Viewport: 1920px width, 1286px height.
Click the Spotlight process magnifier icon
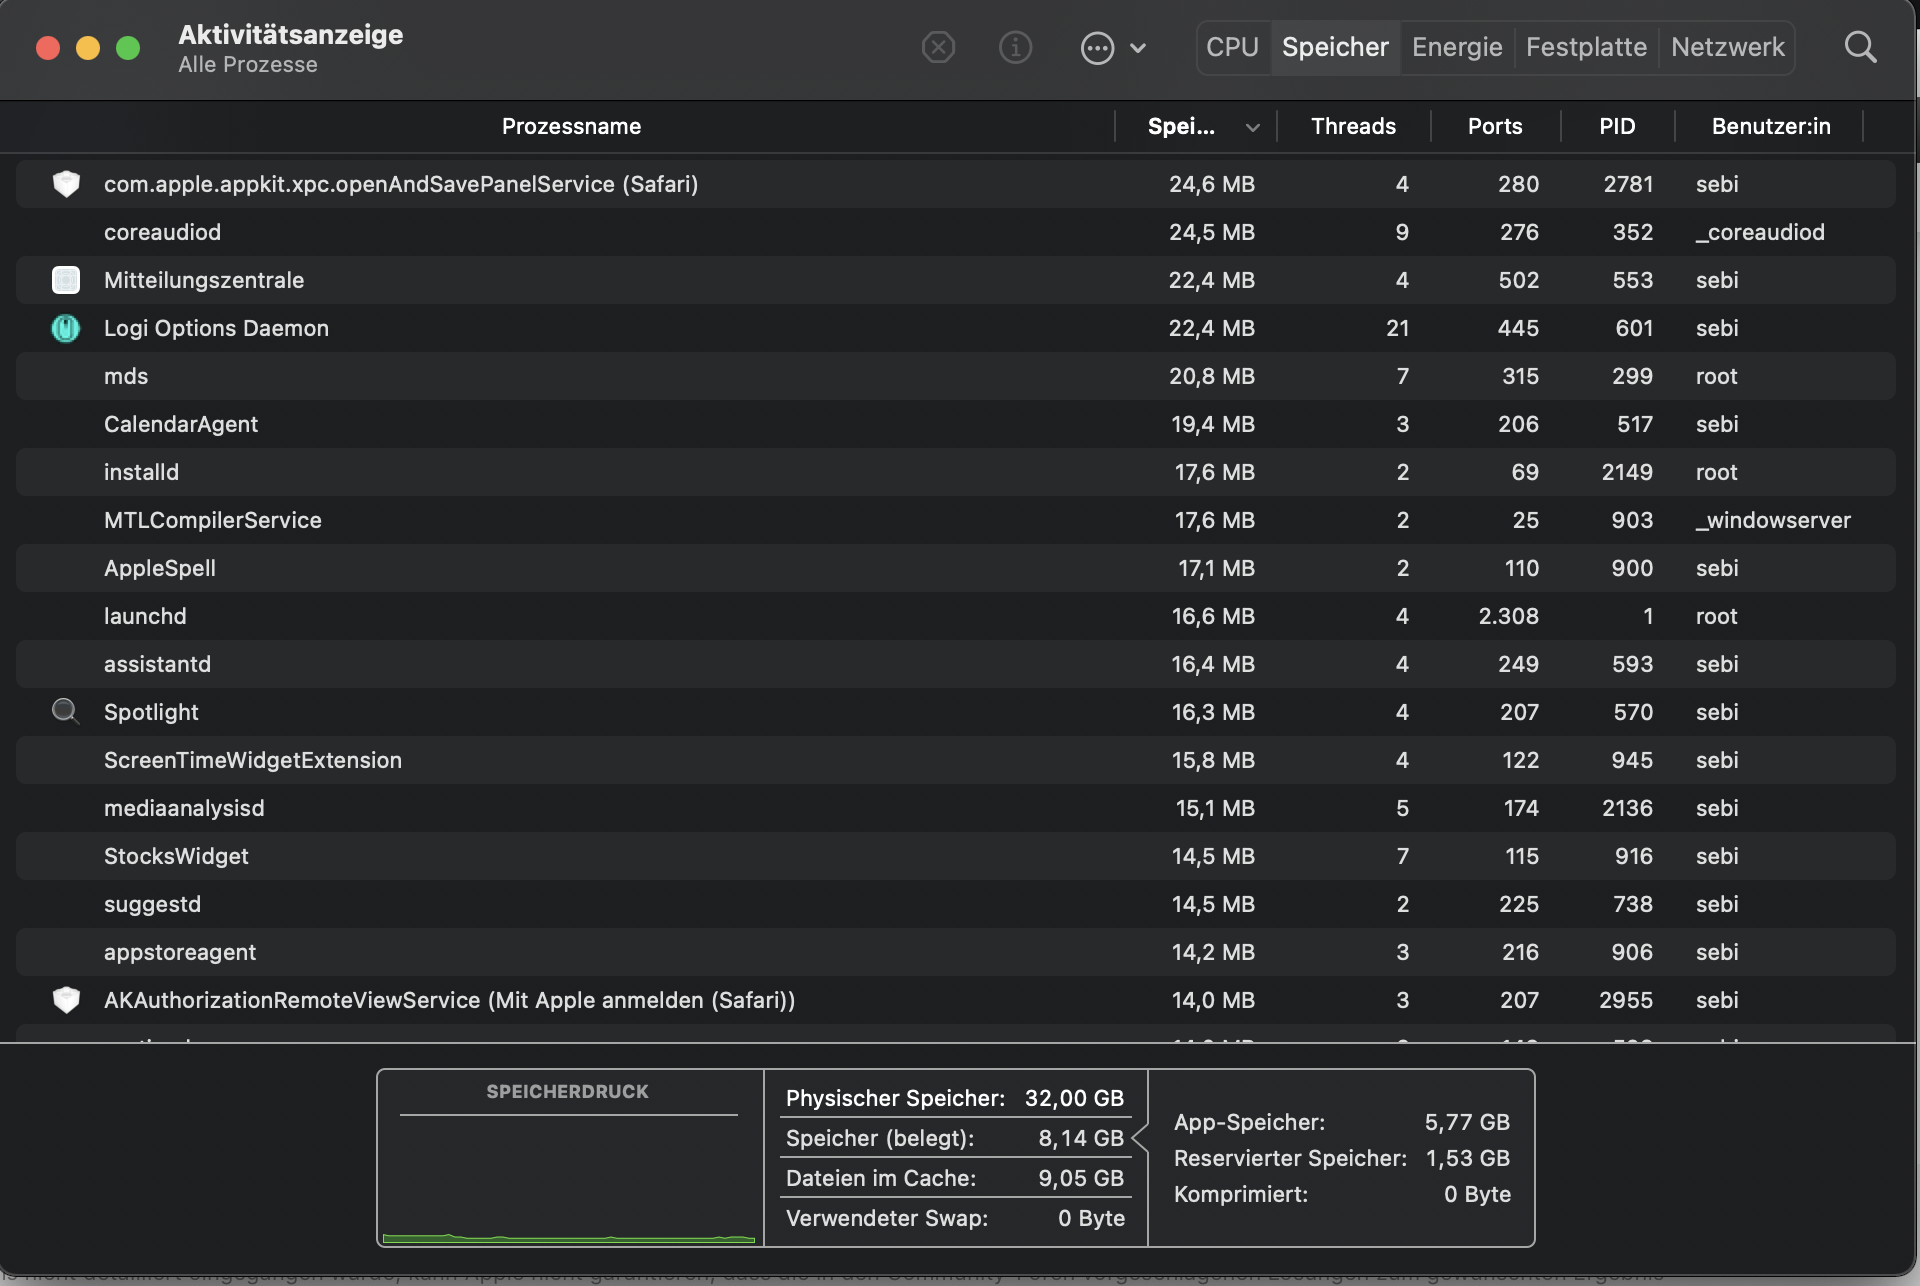click(65, 711)
